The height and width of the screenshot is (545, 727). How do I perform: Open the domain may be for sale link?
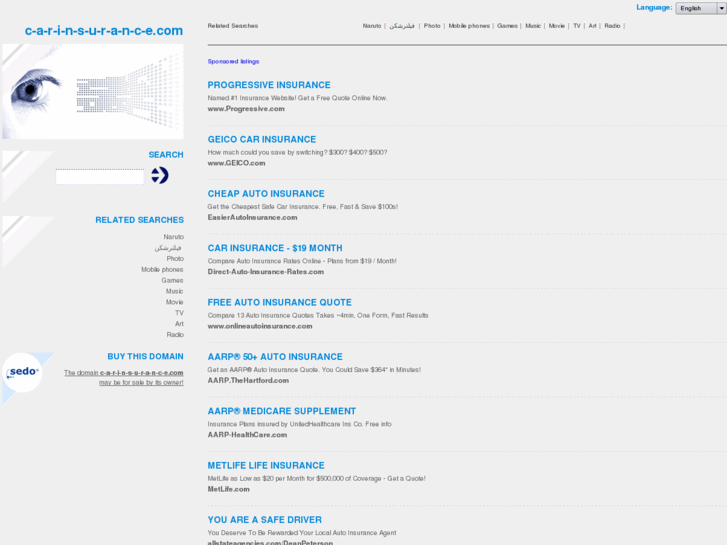click(124, 378)
